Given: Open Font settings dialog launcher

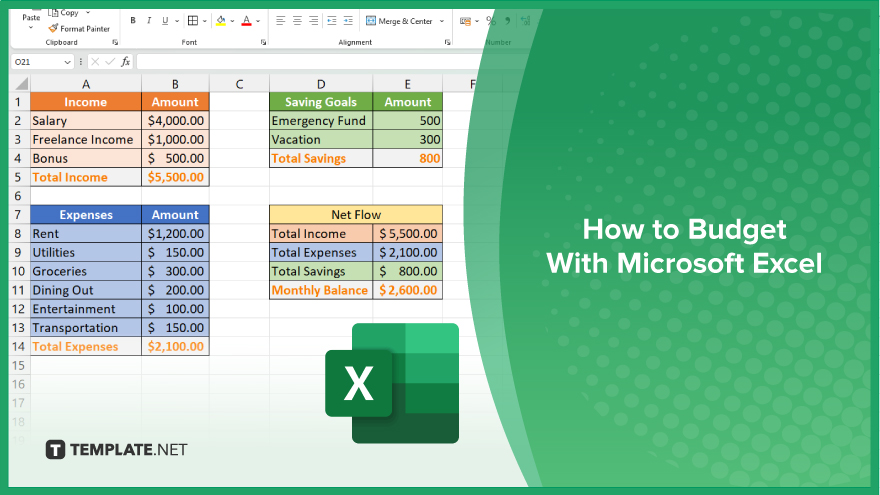Looking at the screenshot, I should click(x=263, y=42).
